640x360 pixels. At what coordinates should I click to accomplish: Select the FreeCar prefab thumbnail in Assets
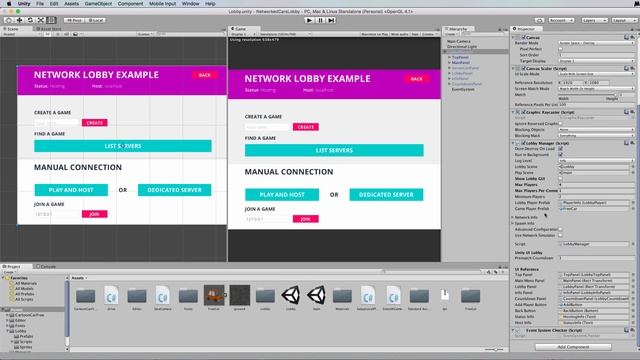coord(214,296)
